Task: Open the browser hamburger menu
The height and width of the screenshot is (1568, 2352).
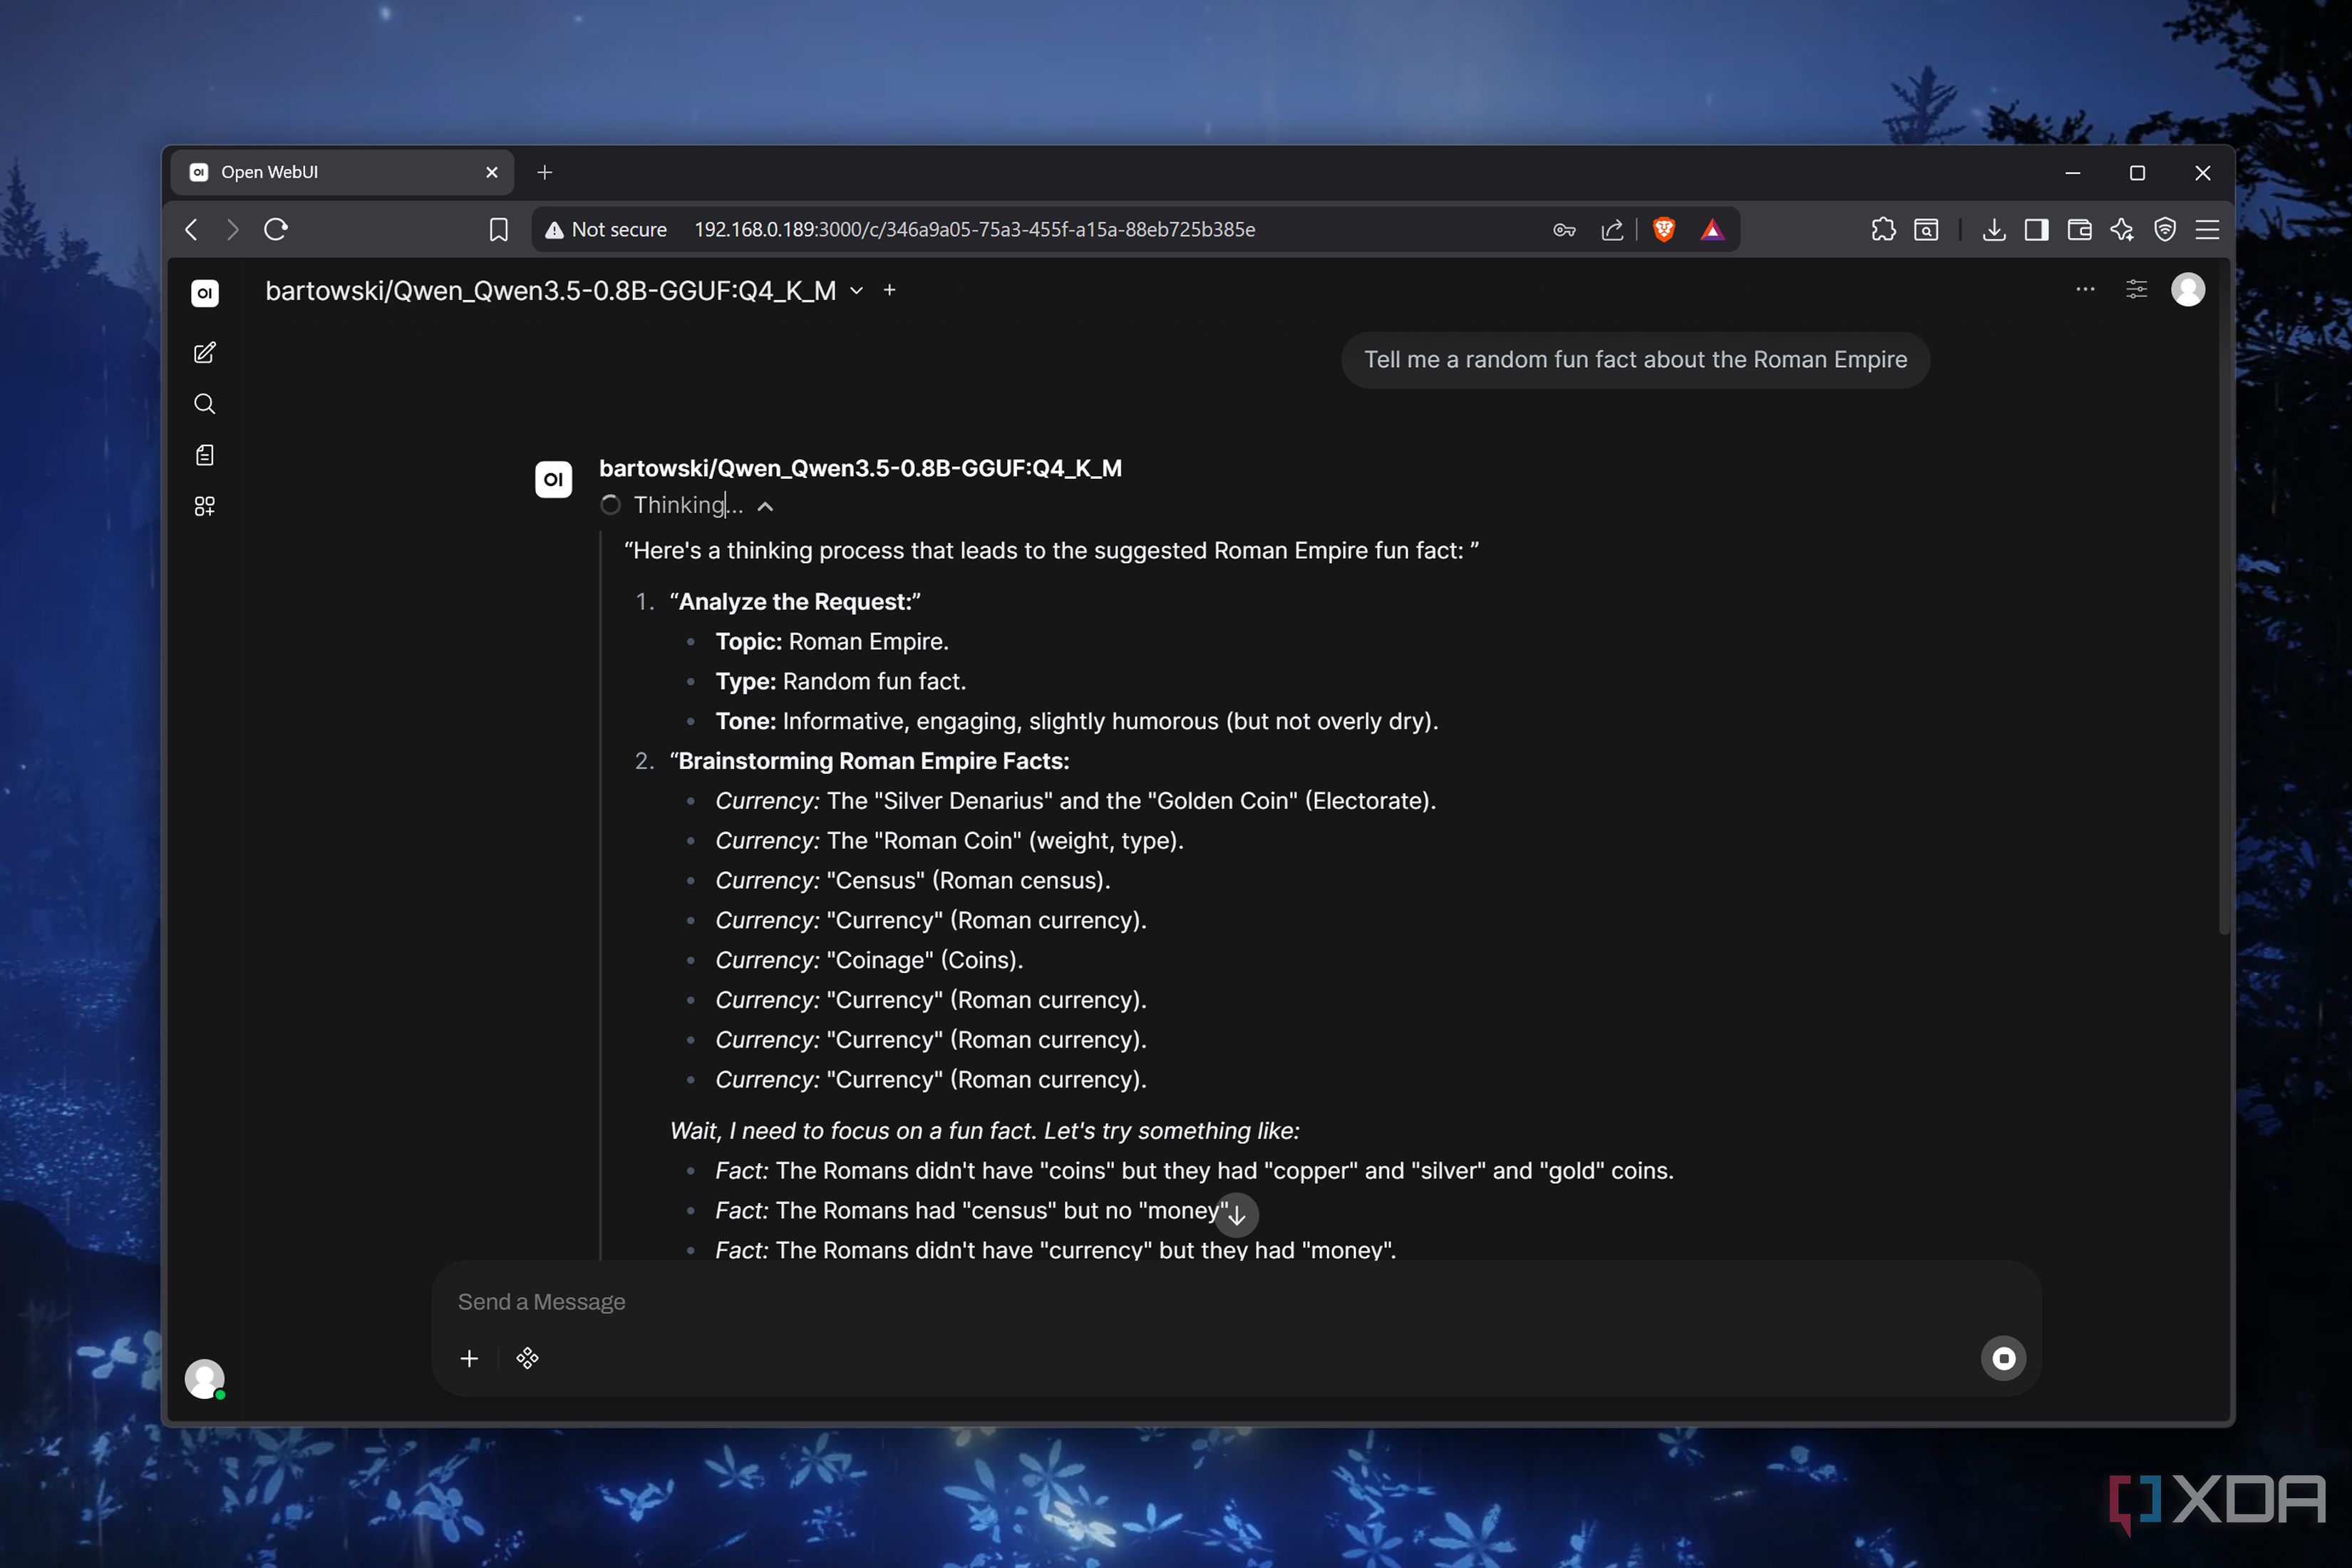Action: click(x=2208, y=230)
